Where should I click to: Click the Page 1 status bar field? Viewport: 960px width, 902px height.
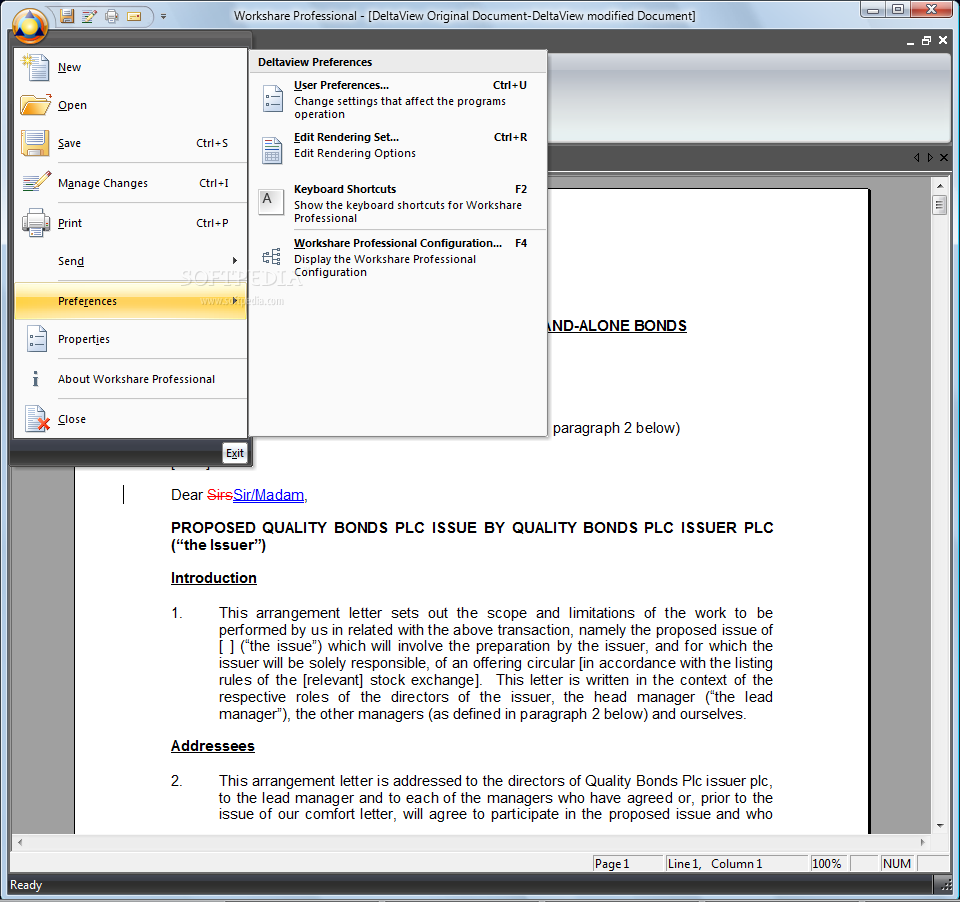click(x=628, y=863)
